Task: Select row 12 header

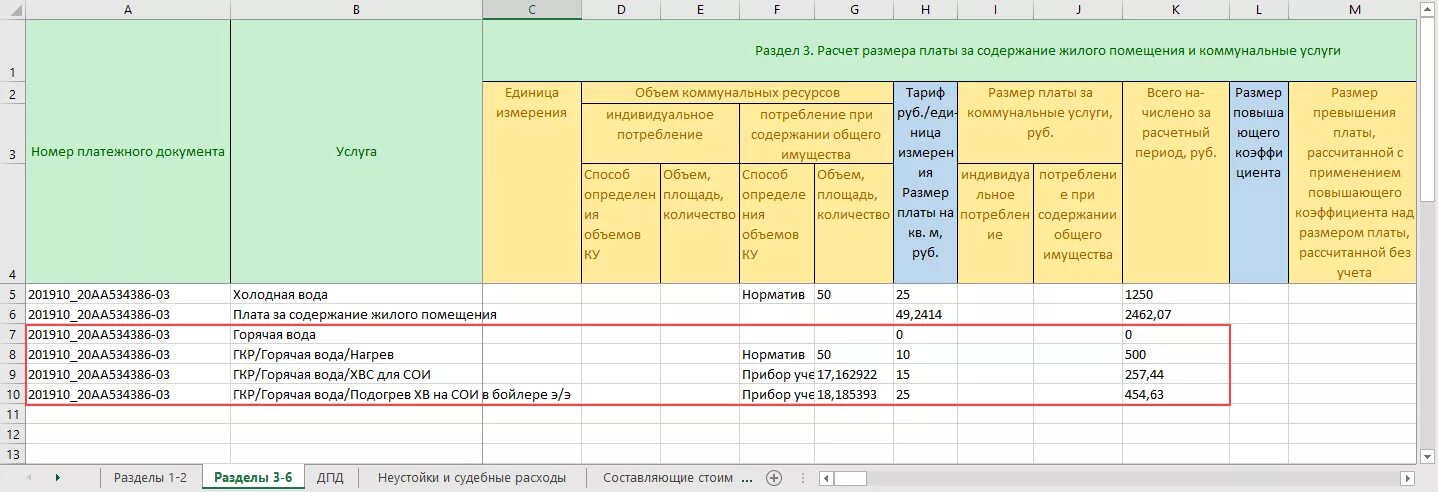Action: click(x=12, y=434)
